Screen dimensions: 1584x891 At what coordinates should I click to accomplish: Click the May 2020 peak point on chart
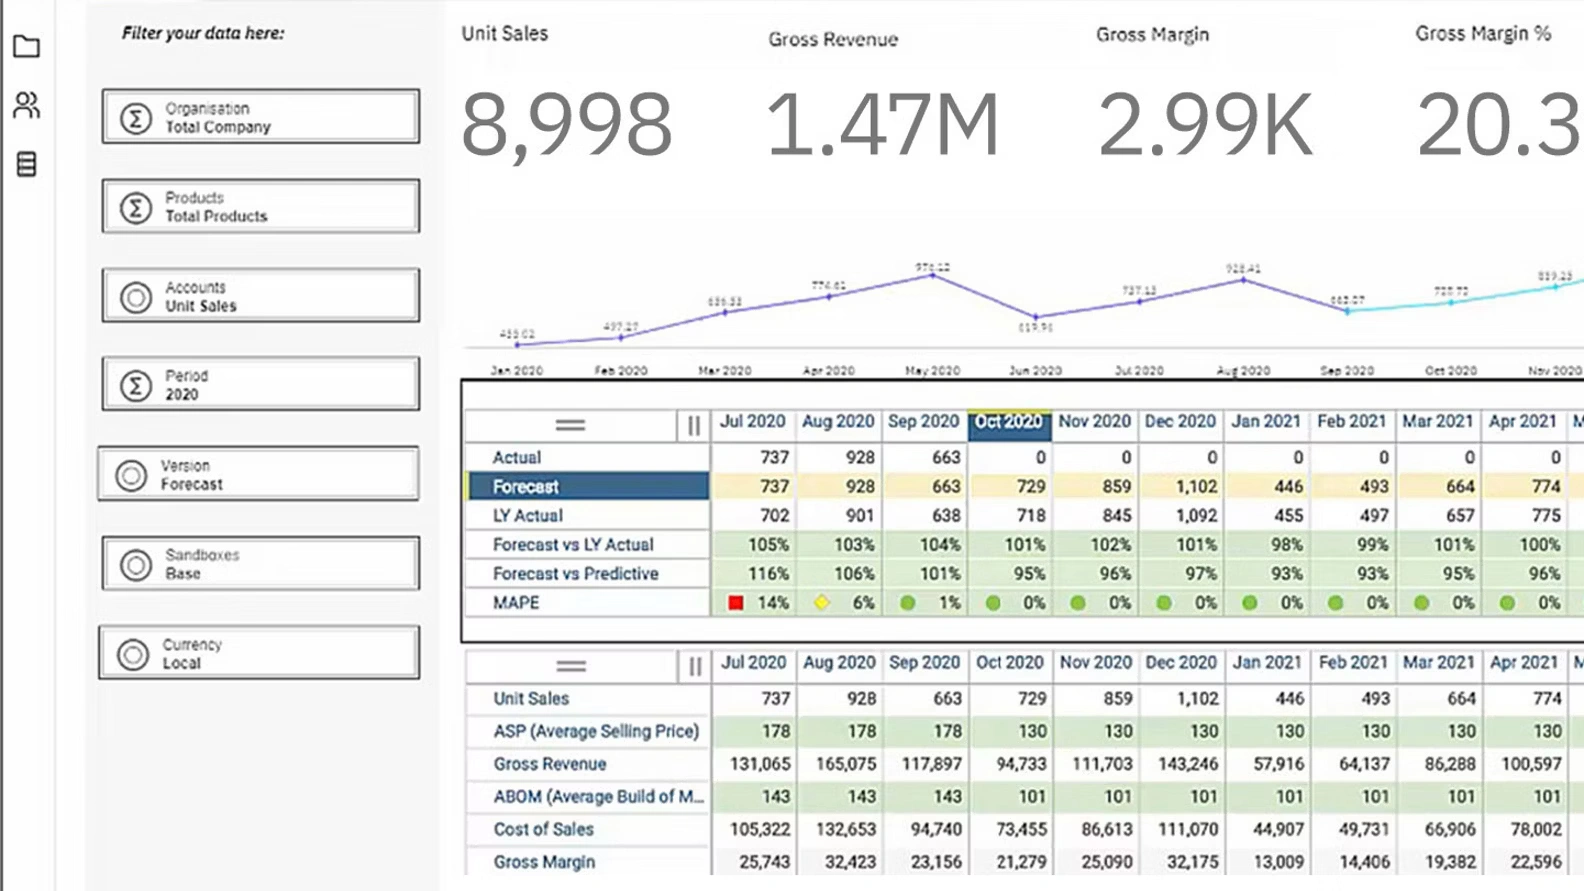[x=933, y=276]
